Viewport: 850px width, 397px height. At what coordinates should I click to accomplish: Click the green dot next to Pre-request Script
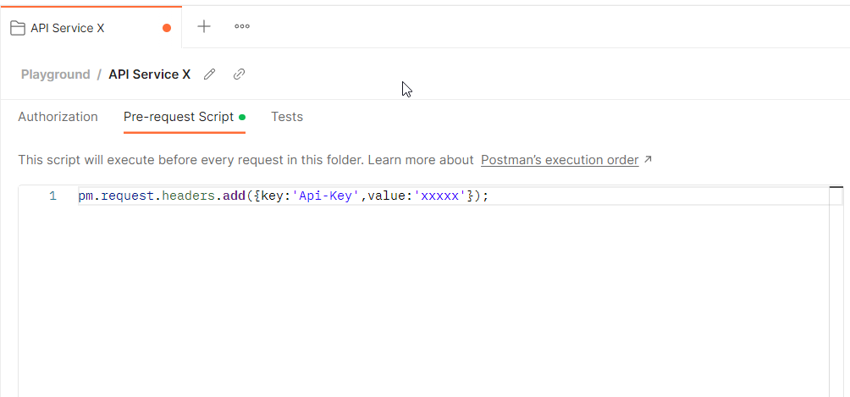coord(242,117)
